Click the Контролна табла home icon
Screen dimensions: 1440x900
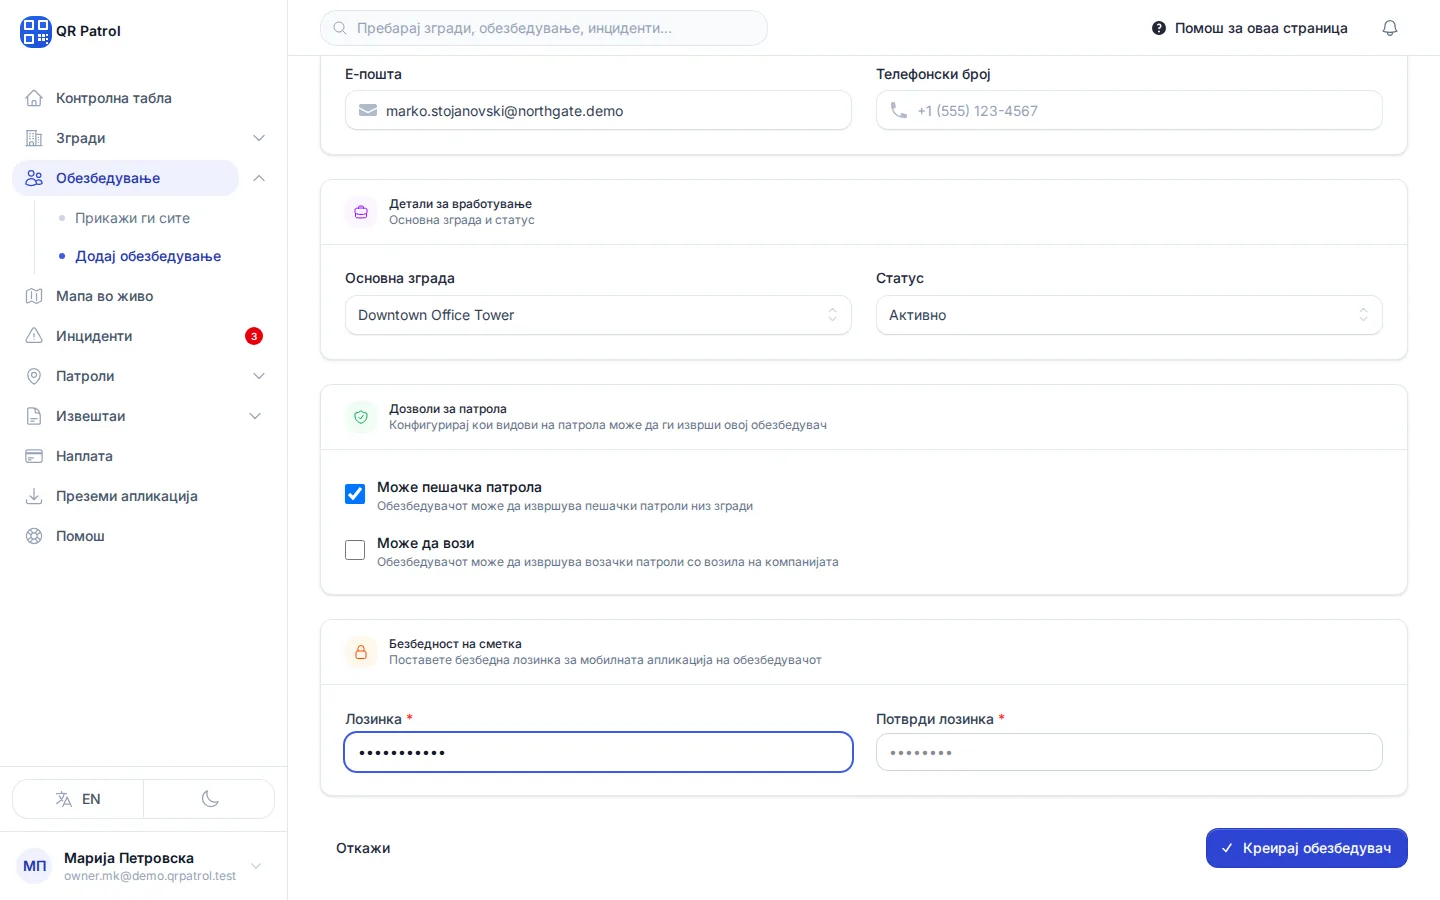tap(34, 98)
